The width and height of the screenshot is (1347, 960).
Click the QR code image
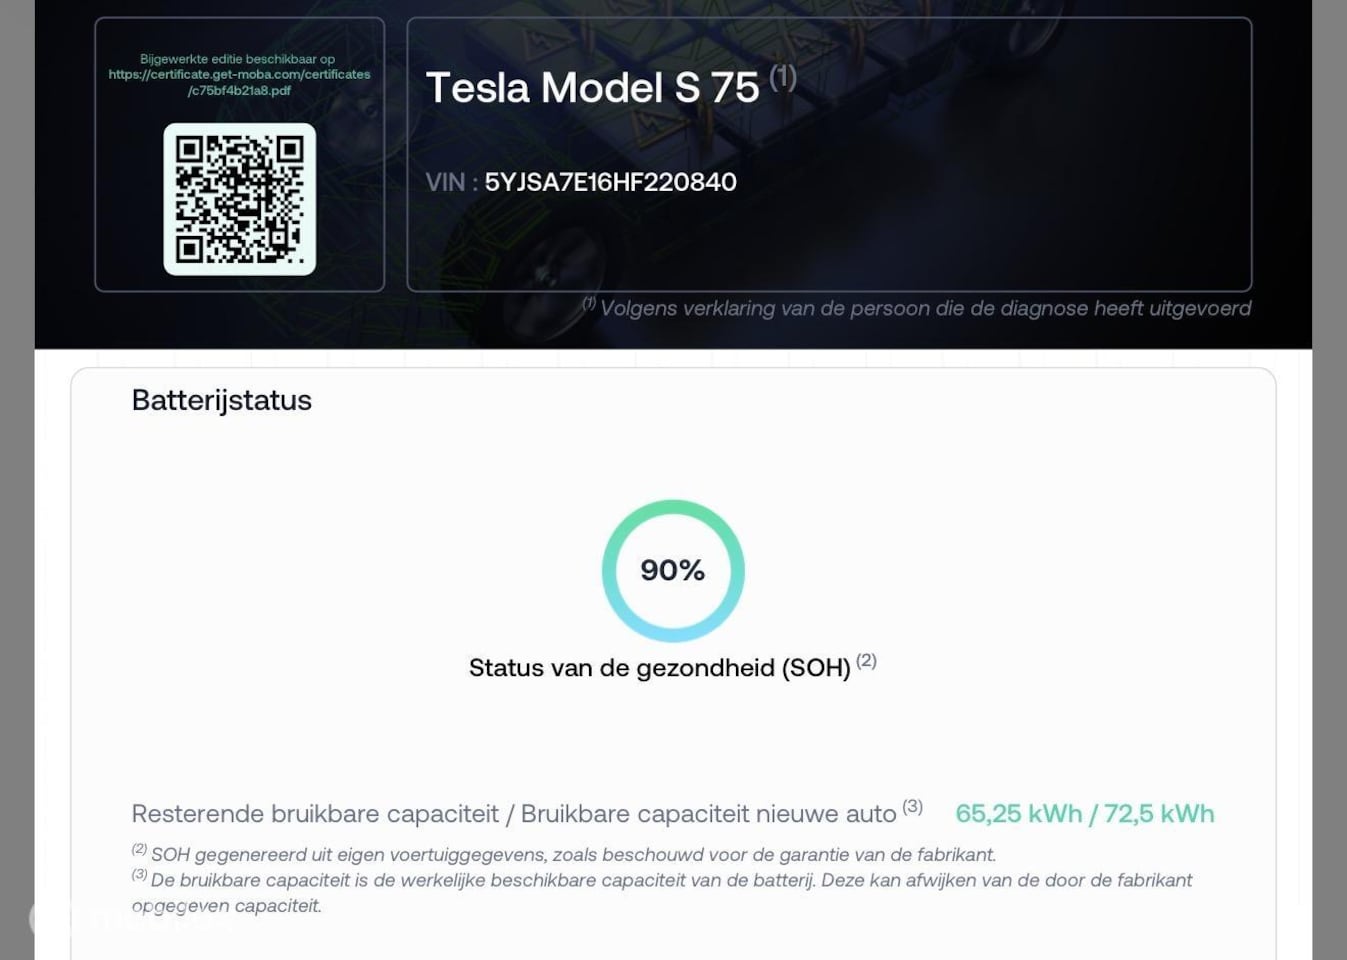pos(239,199)
